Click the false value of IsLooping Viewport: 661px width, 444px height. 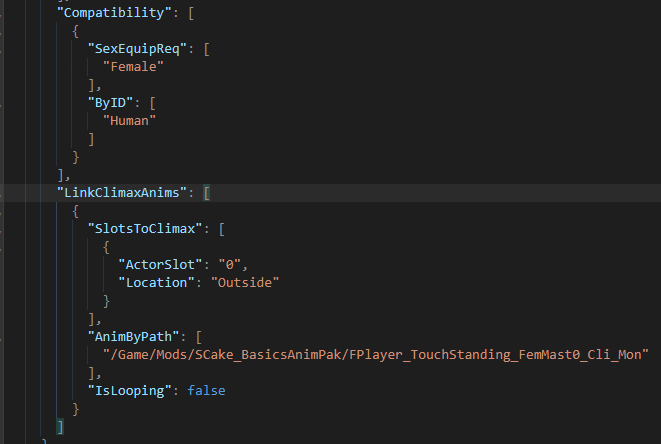208,390
